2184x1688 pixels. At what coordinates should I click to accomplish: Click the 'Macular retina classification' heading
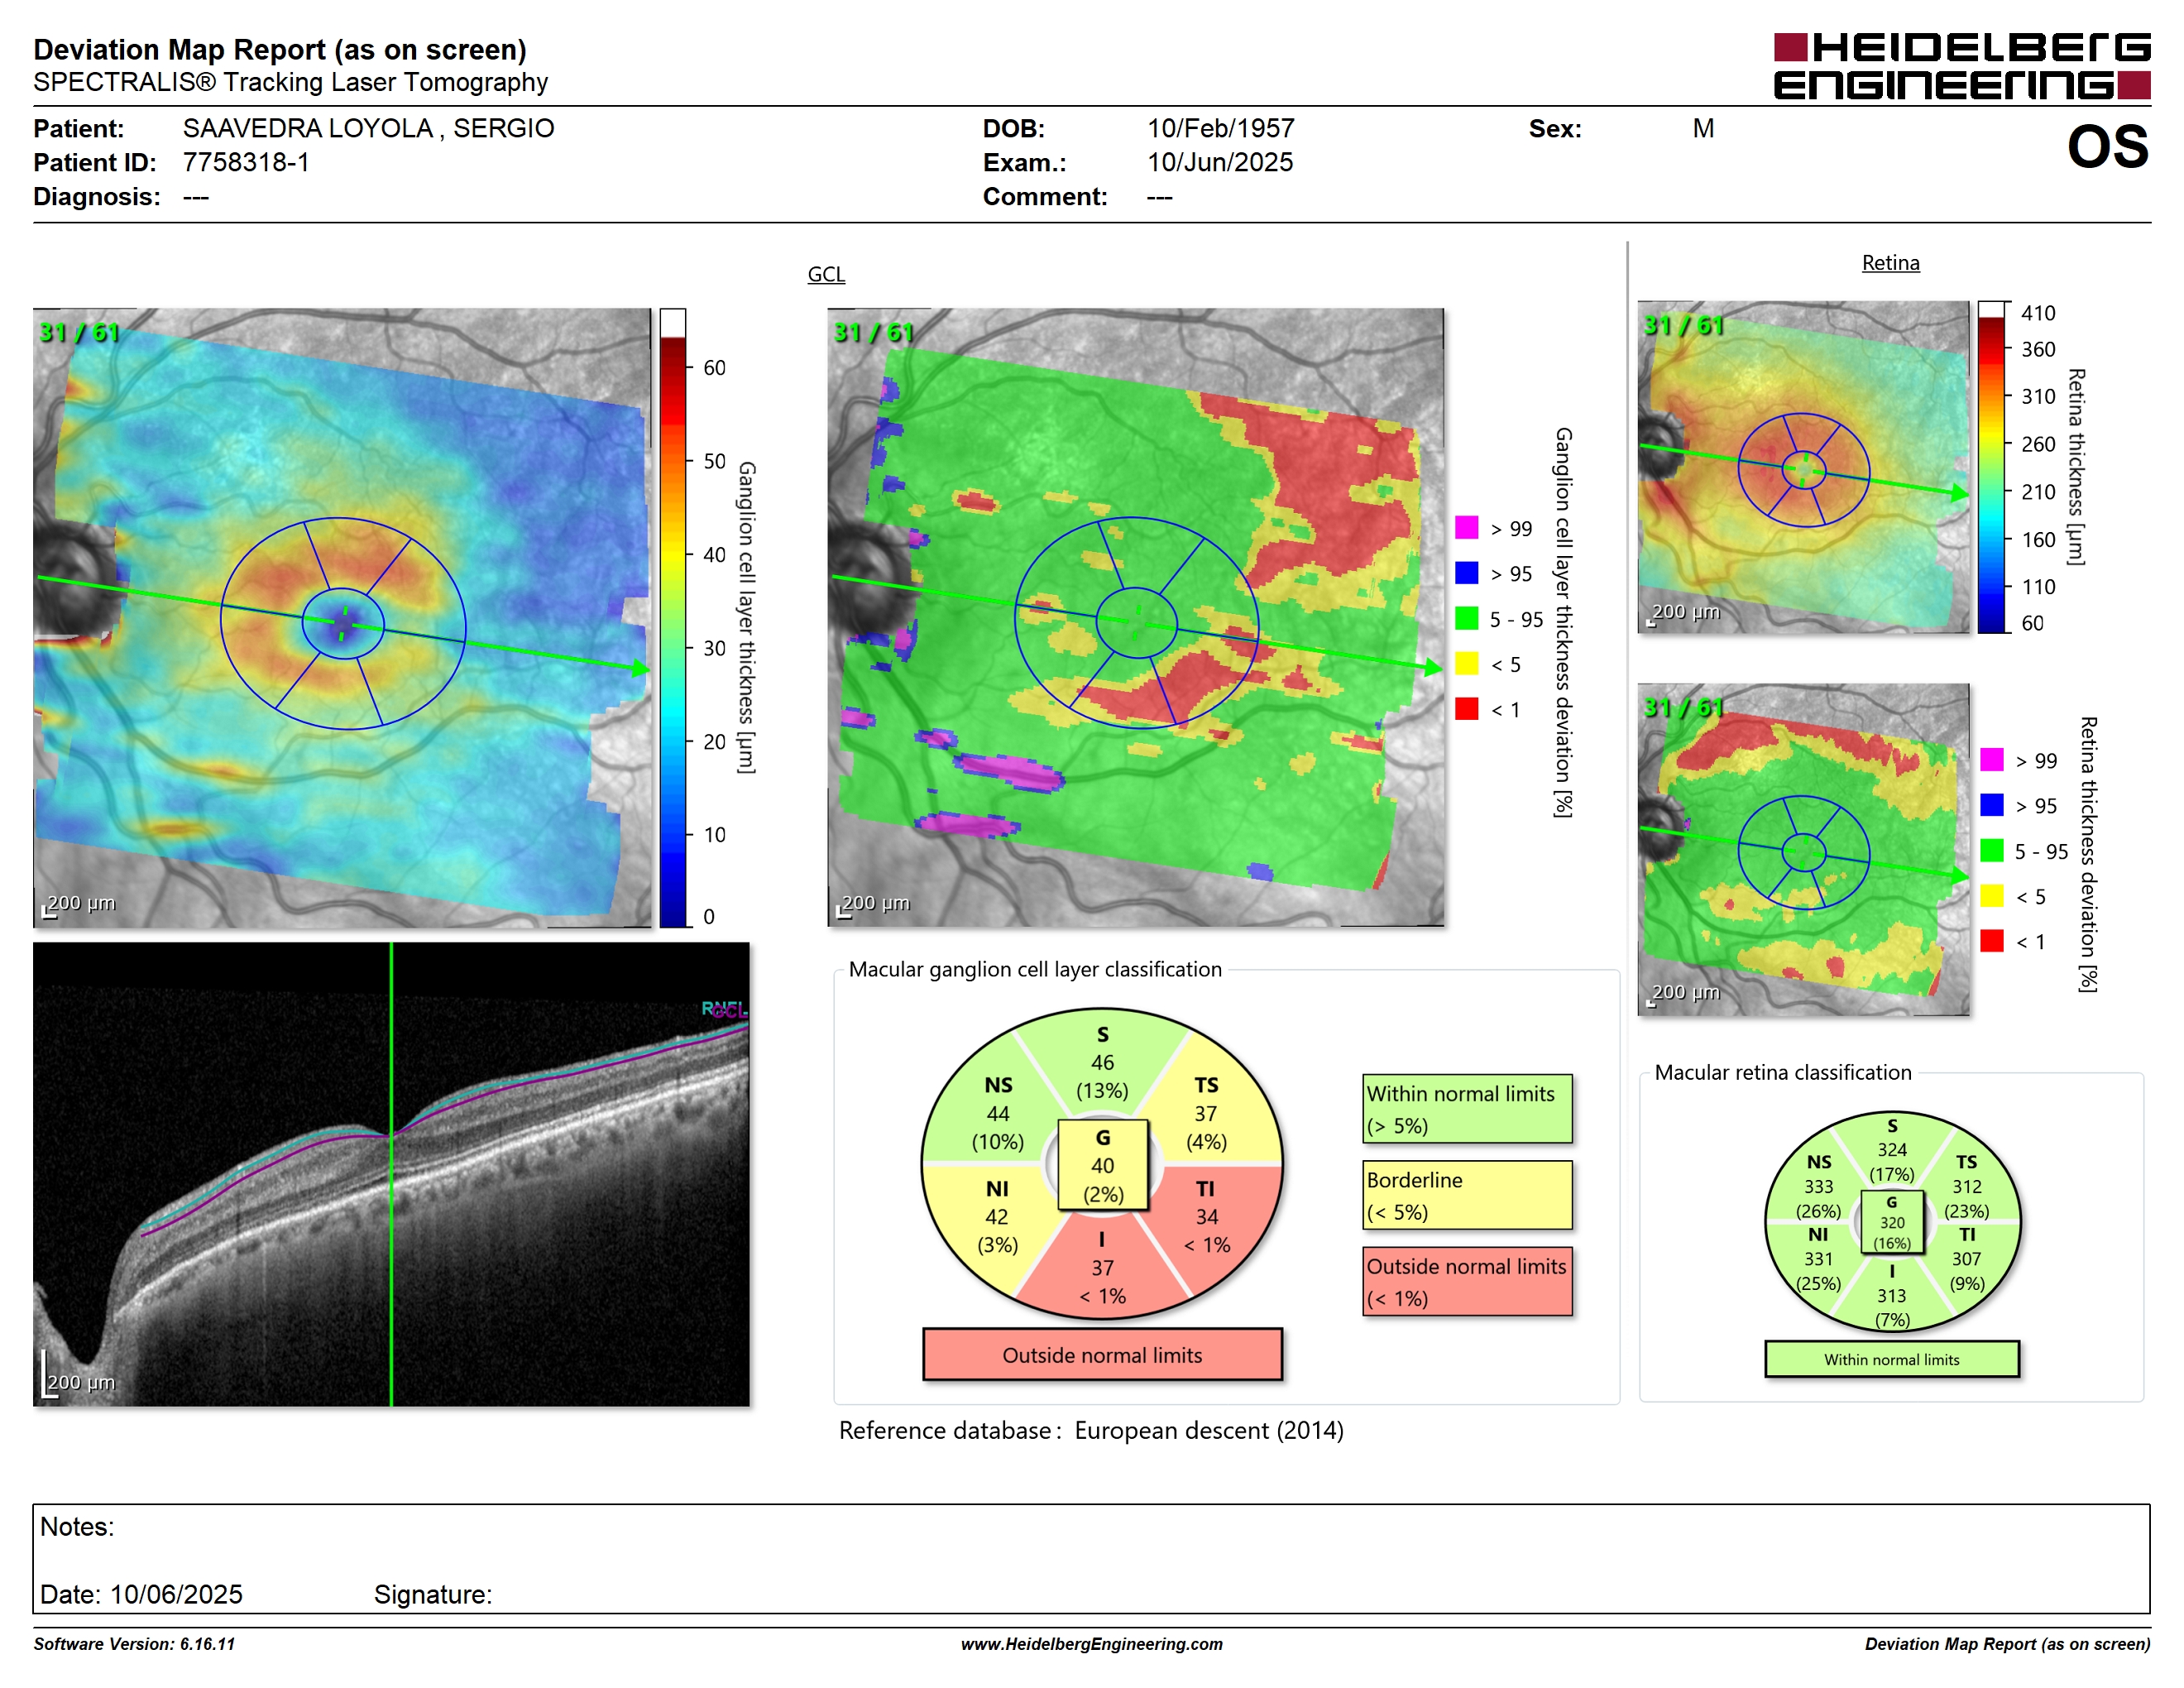click(x=1783, y=1072)
